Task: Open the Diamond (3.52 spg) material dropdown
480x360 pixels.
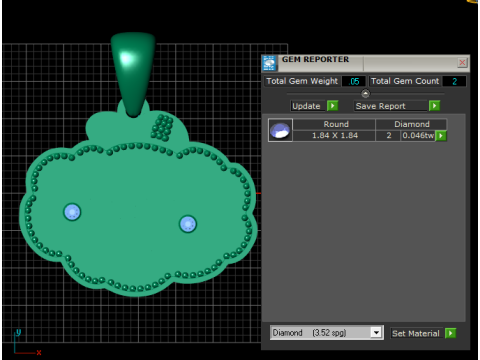Action: 327,333
